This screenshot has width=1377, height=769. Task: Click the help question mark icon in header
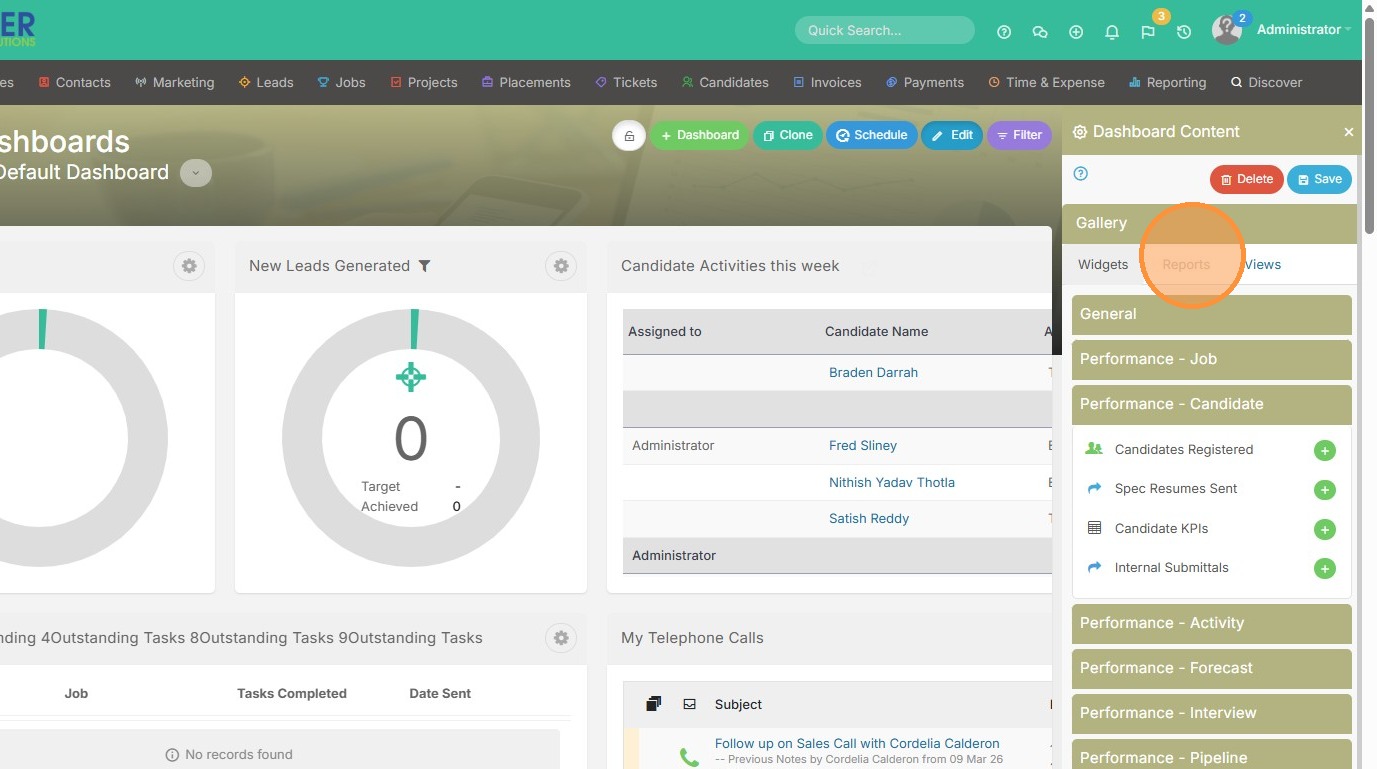click(1004, 32)
